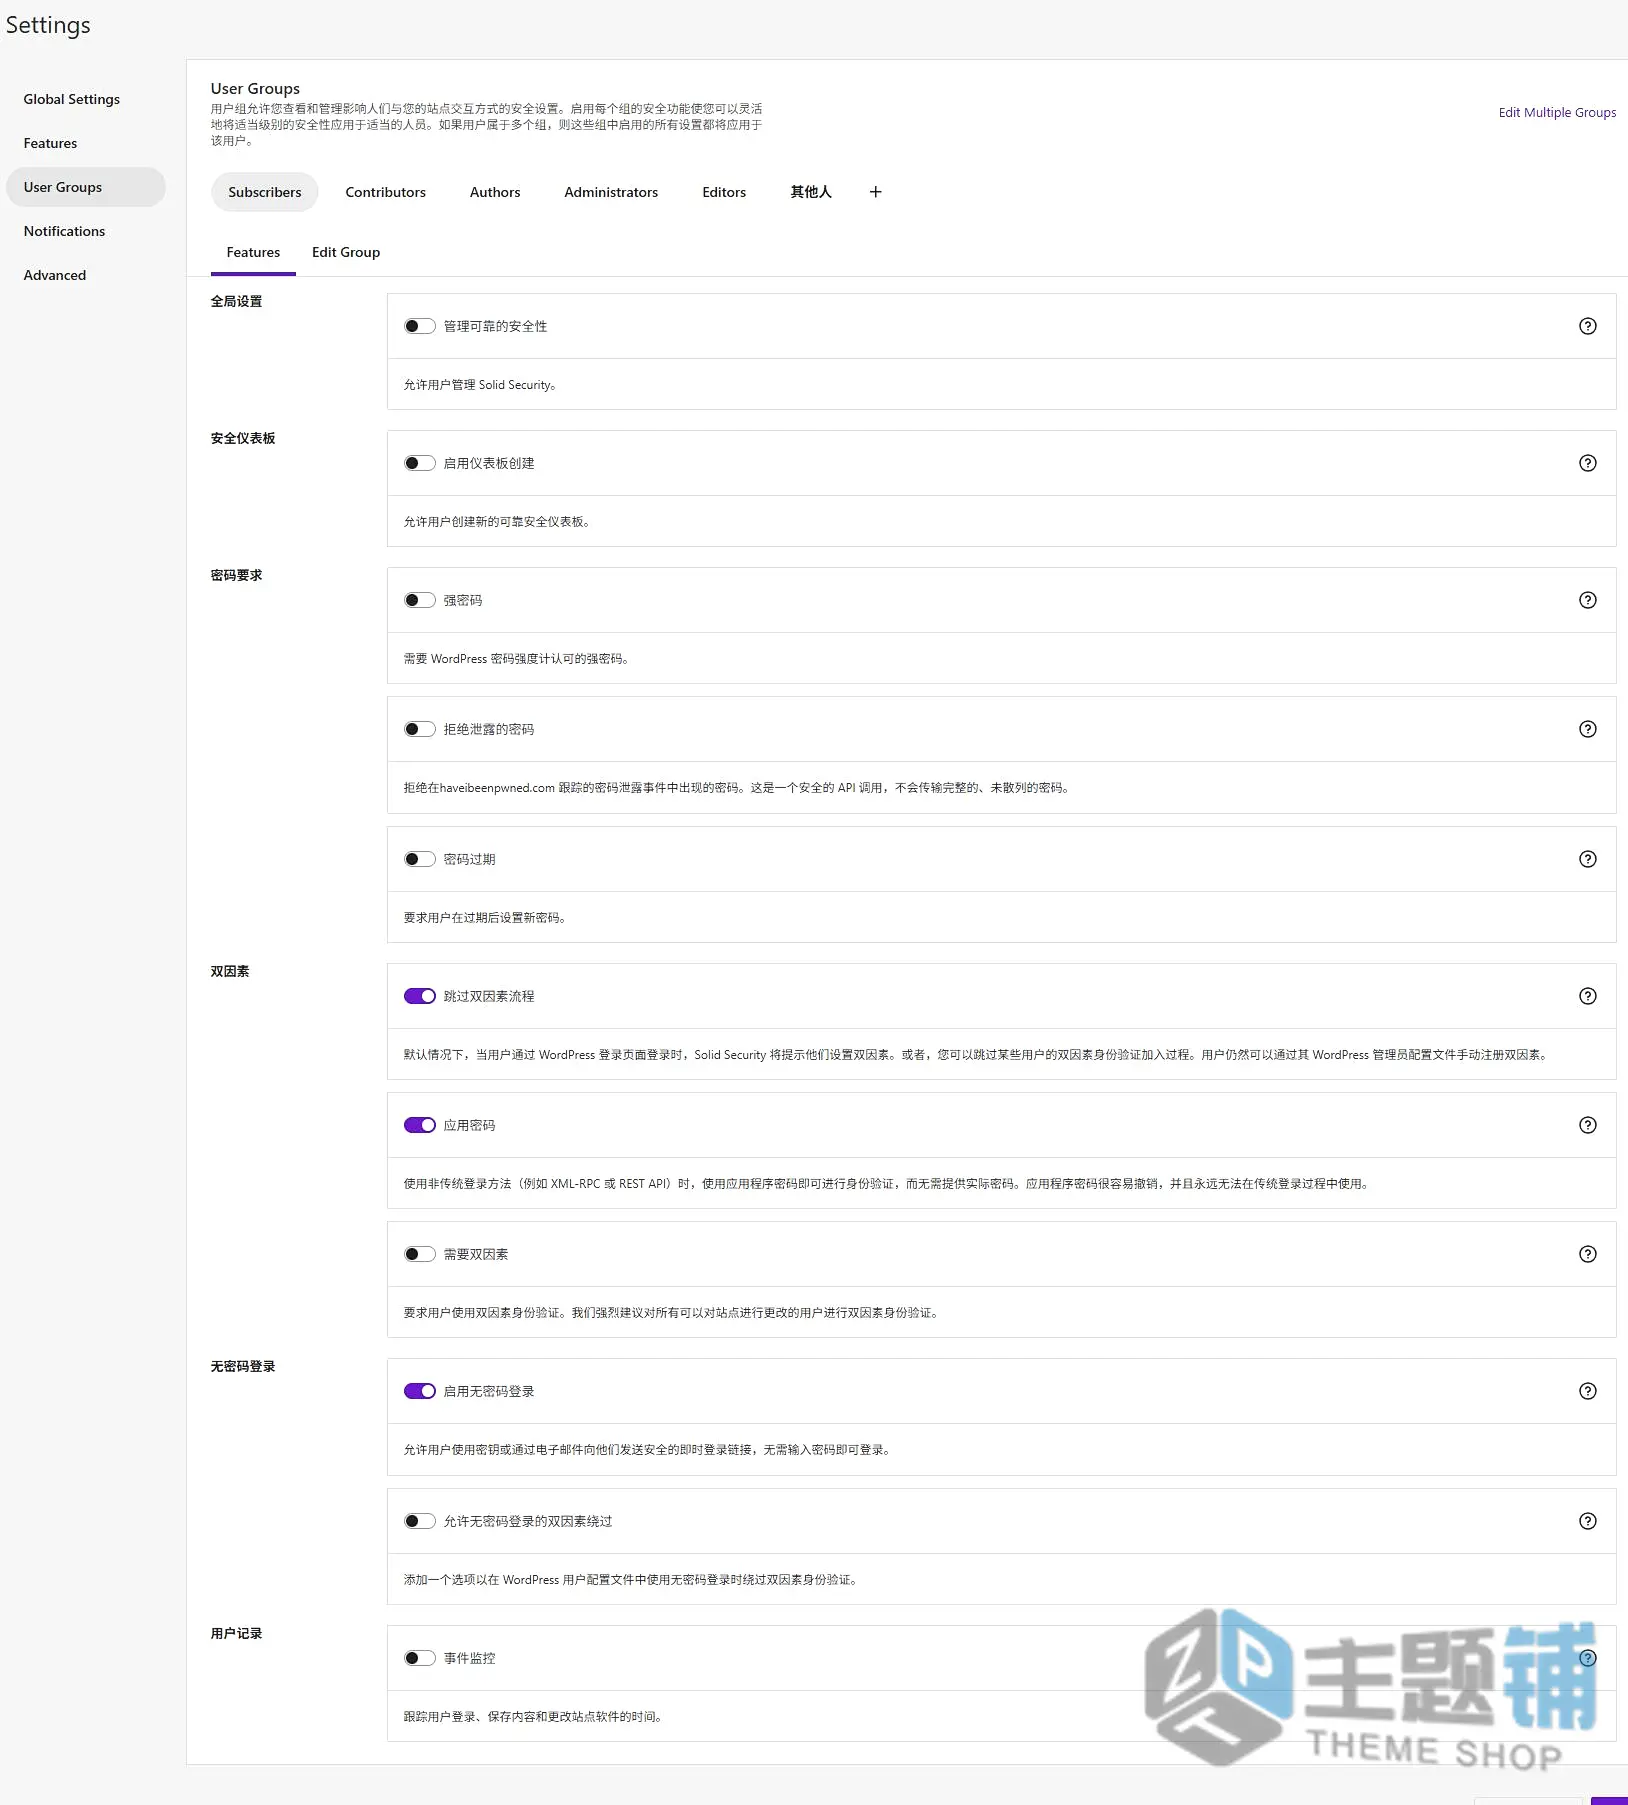Open Administrators group tab

point(611,192)
